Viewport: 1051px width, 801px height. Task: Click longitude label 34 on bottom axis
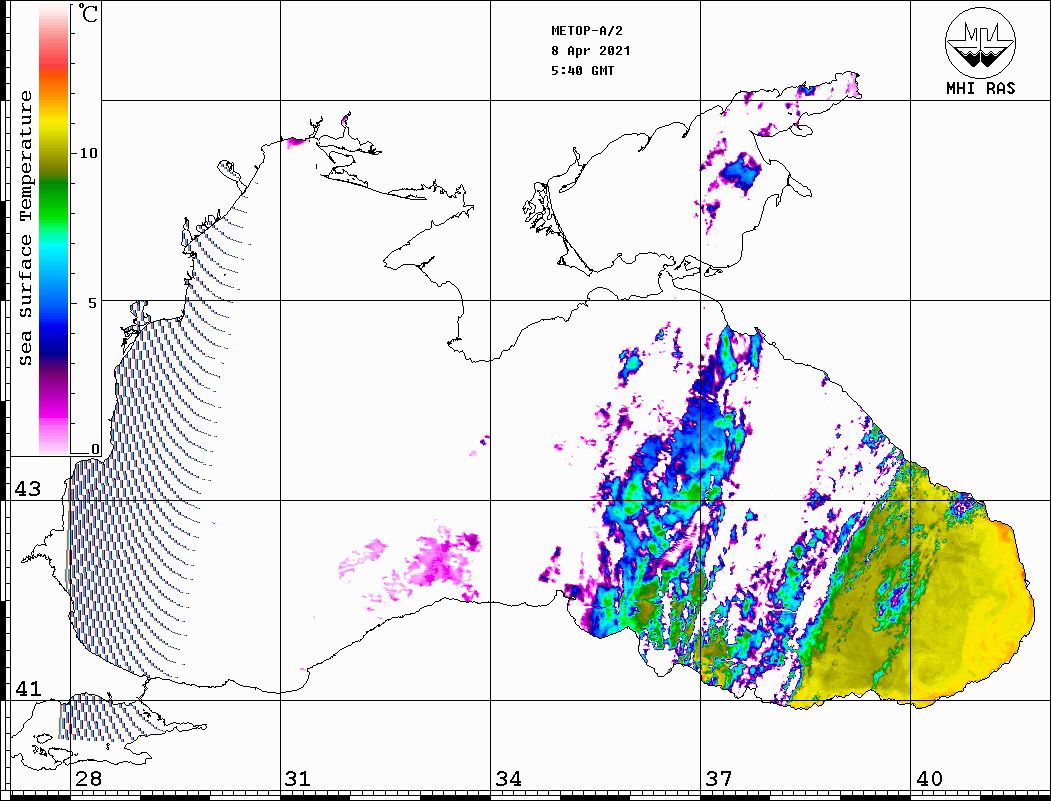click(508, 779)
